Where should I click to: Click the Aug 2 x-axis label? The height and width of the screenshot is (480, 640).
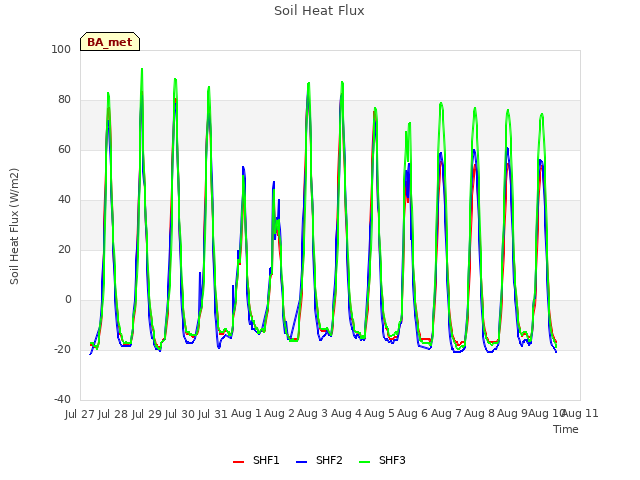[x=279, y=413]
